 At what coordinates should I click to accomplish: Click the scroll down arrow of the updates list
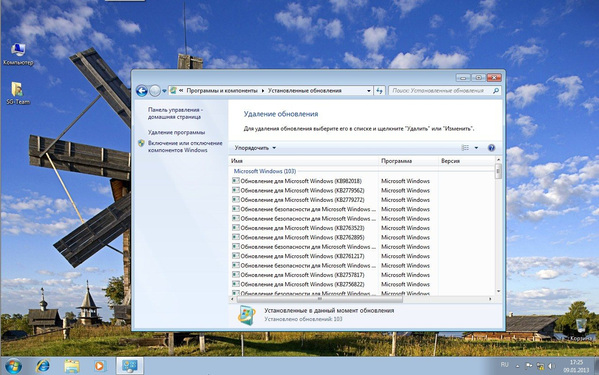click(x=498, y=291)
